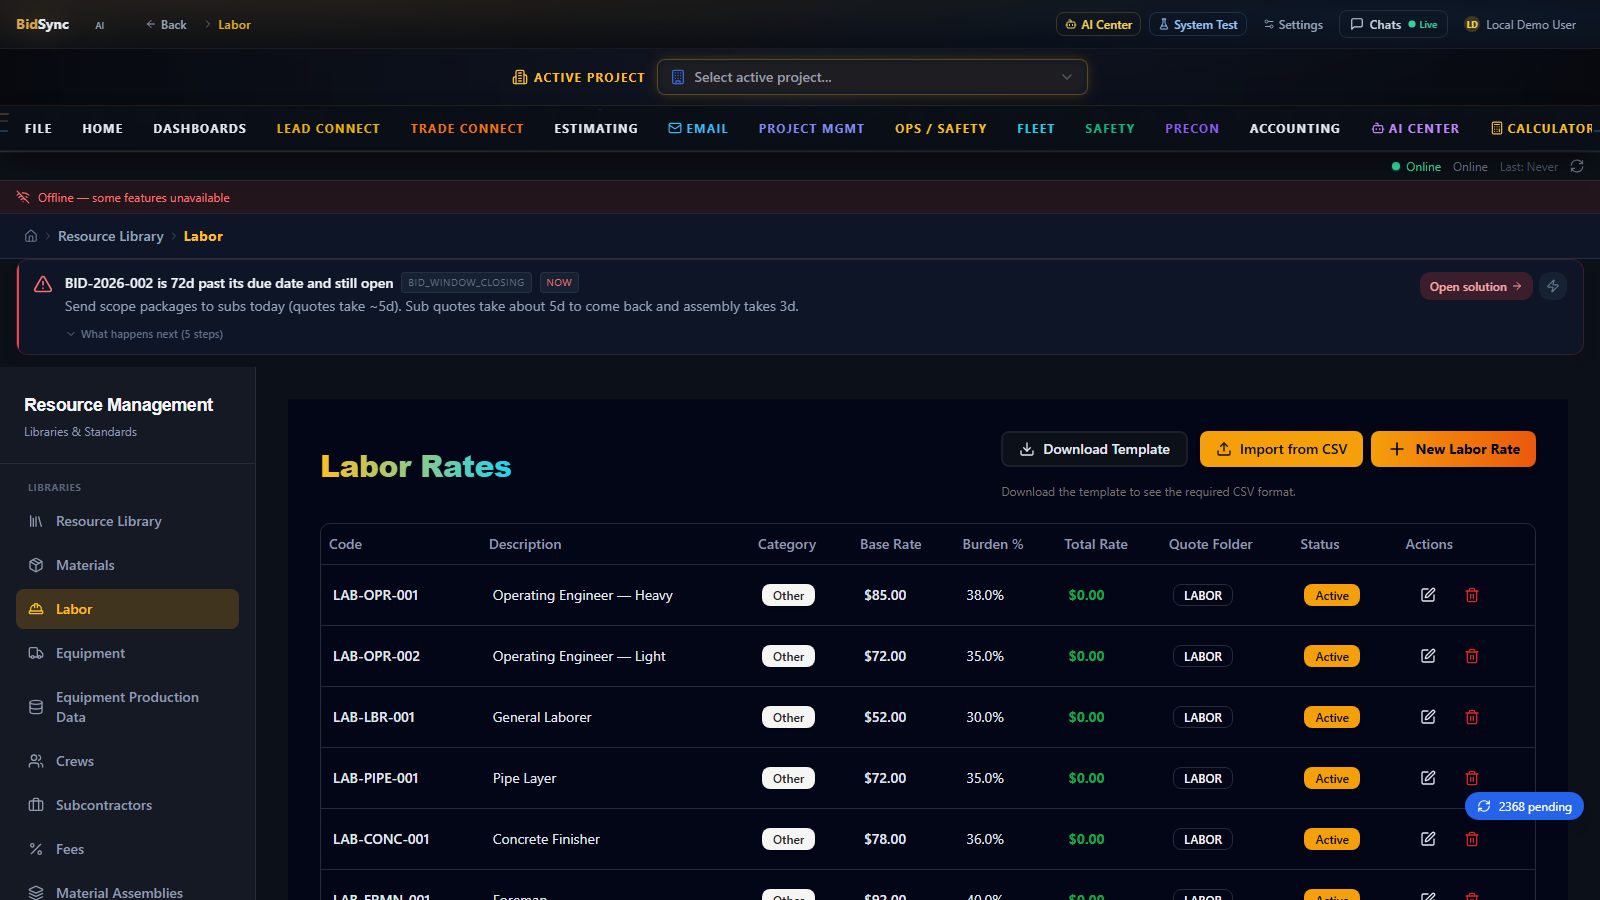Open the PROJECT MGMT menu
1600x900 pixels.
coord(811,128)
